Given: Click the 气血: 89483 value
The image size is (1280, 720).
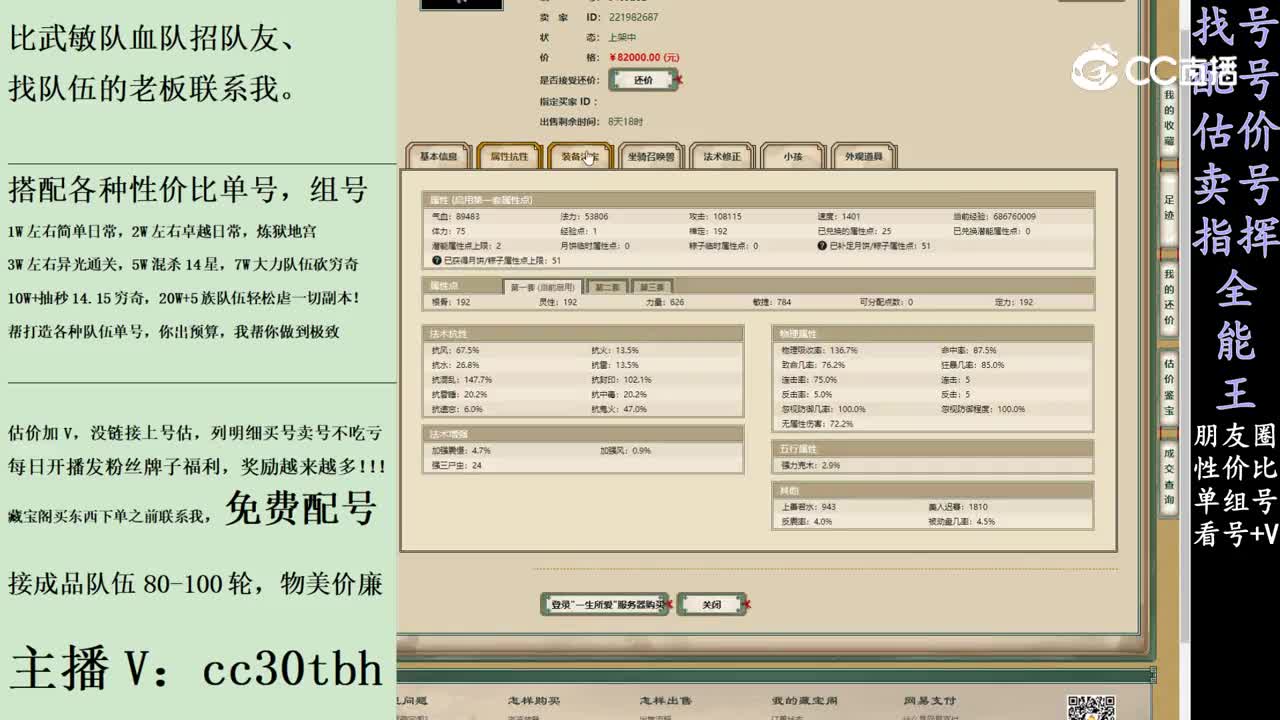Looking at the screenshot, I should click(x=455, y=216).
